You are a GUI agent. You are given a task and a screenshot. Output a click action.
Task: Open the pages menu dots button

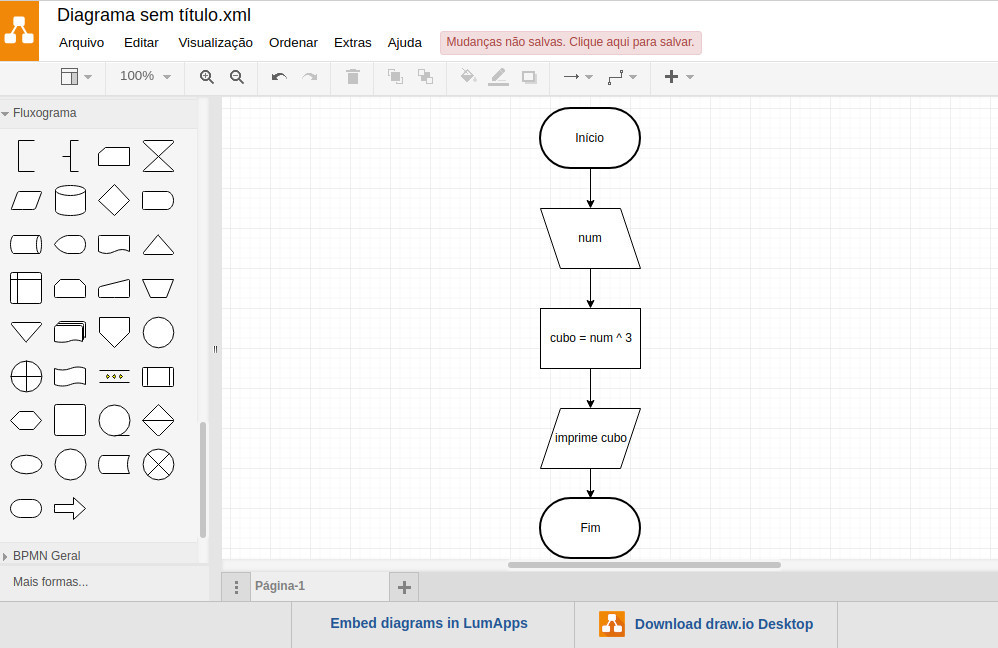[236, 587]
